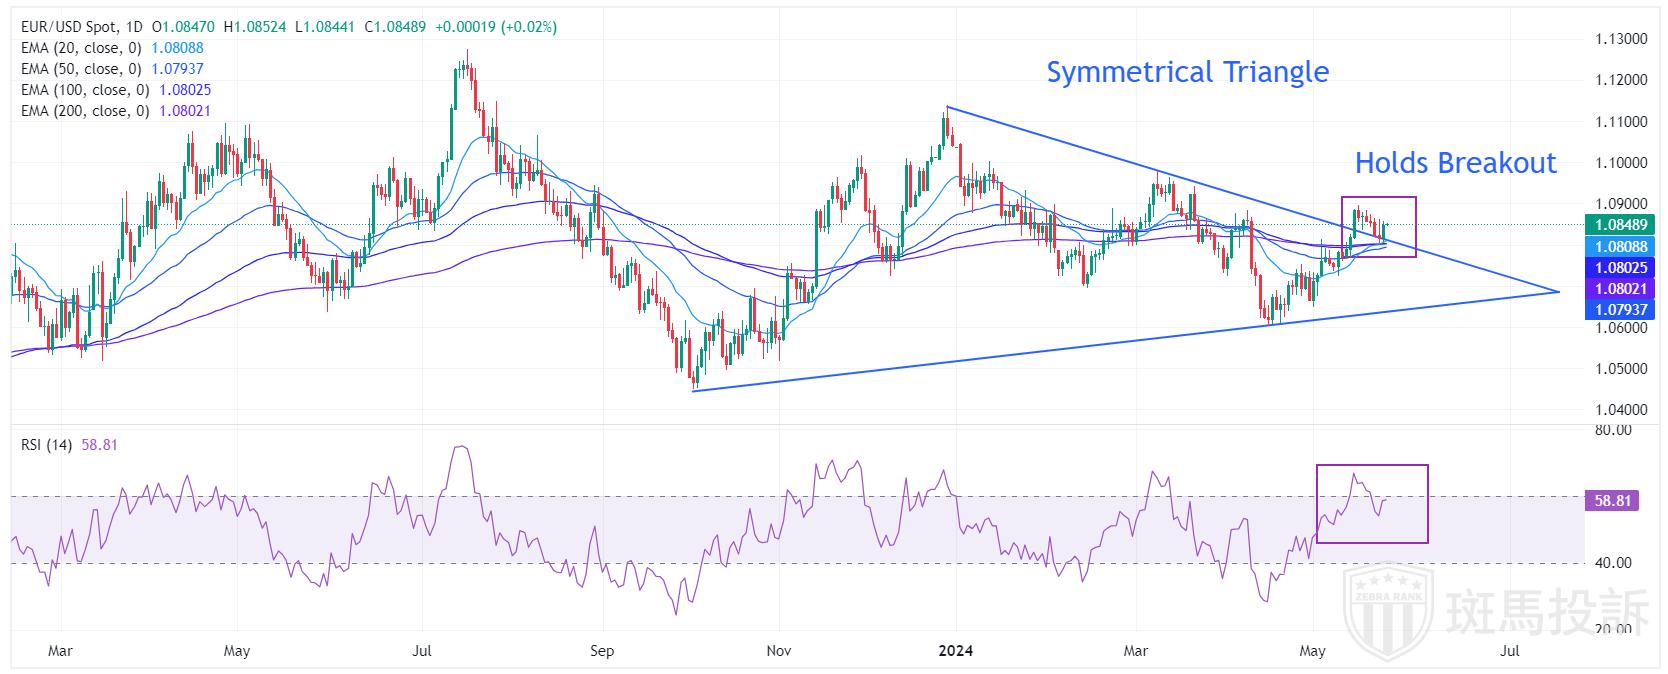Screen dimensions: 1668x674
Task: Click the RSI value tag 58.81
Action: click(1612, 501)
